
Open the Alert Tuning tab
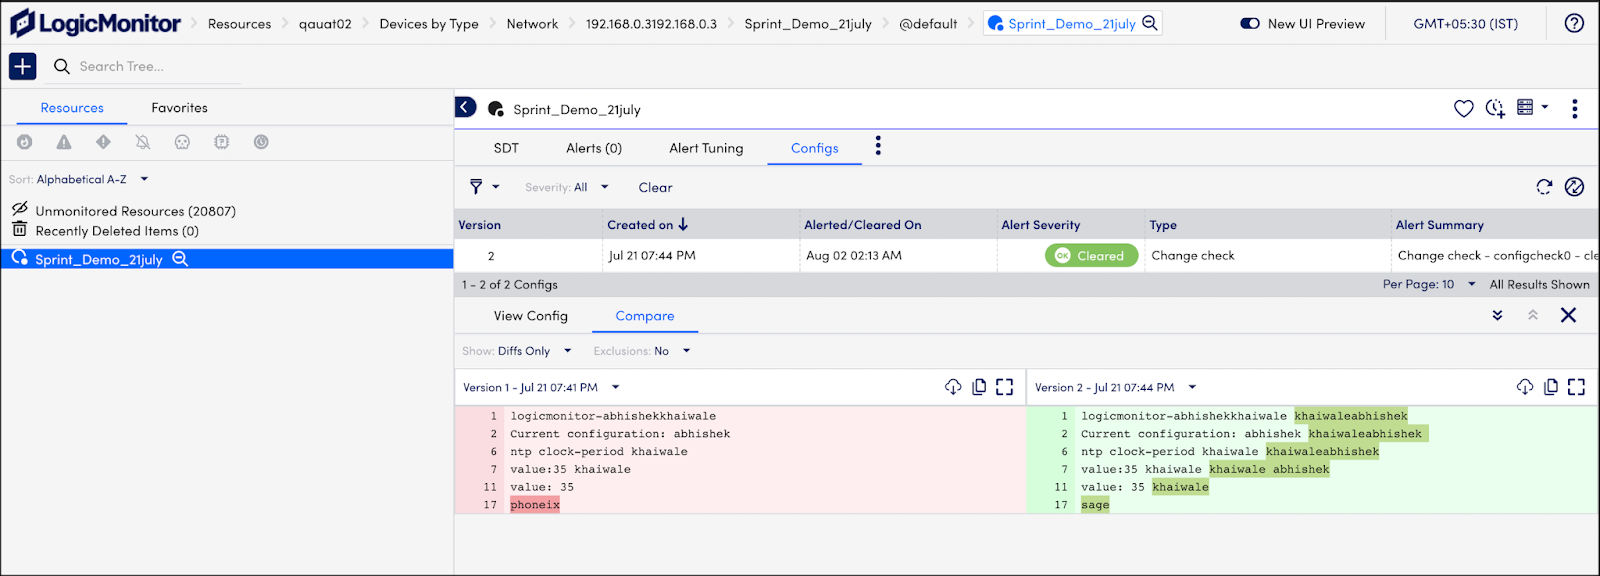pyautogui.click(x=706, y=148)
